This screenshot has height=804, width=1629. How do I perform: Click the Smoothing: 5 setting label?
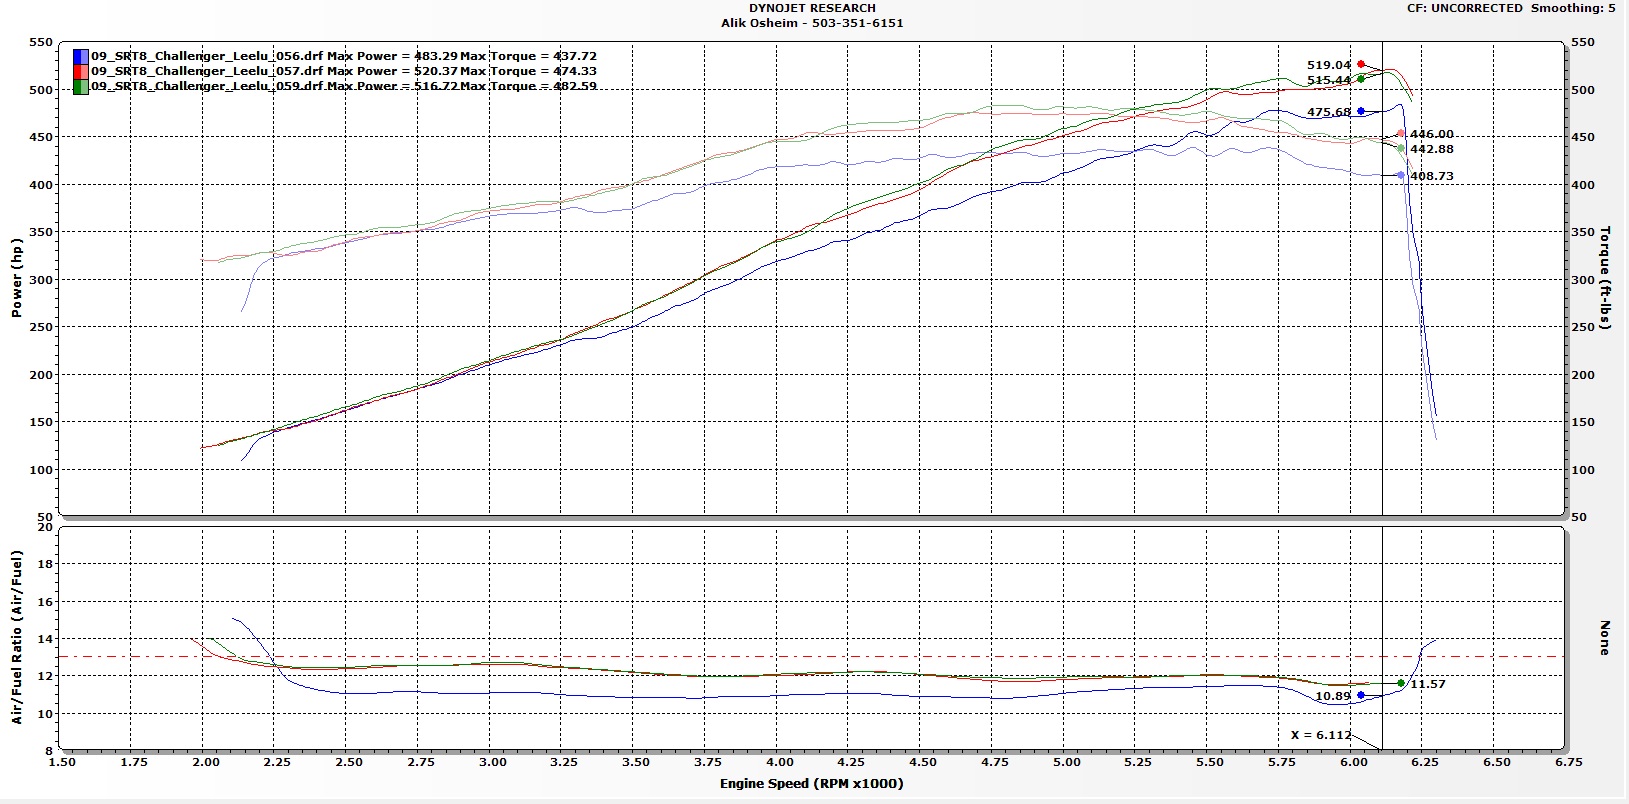1571,8
